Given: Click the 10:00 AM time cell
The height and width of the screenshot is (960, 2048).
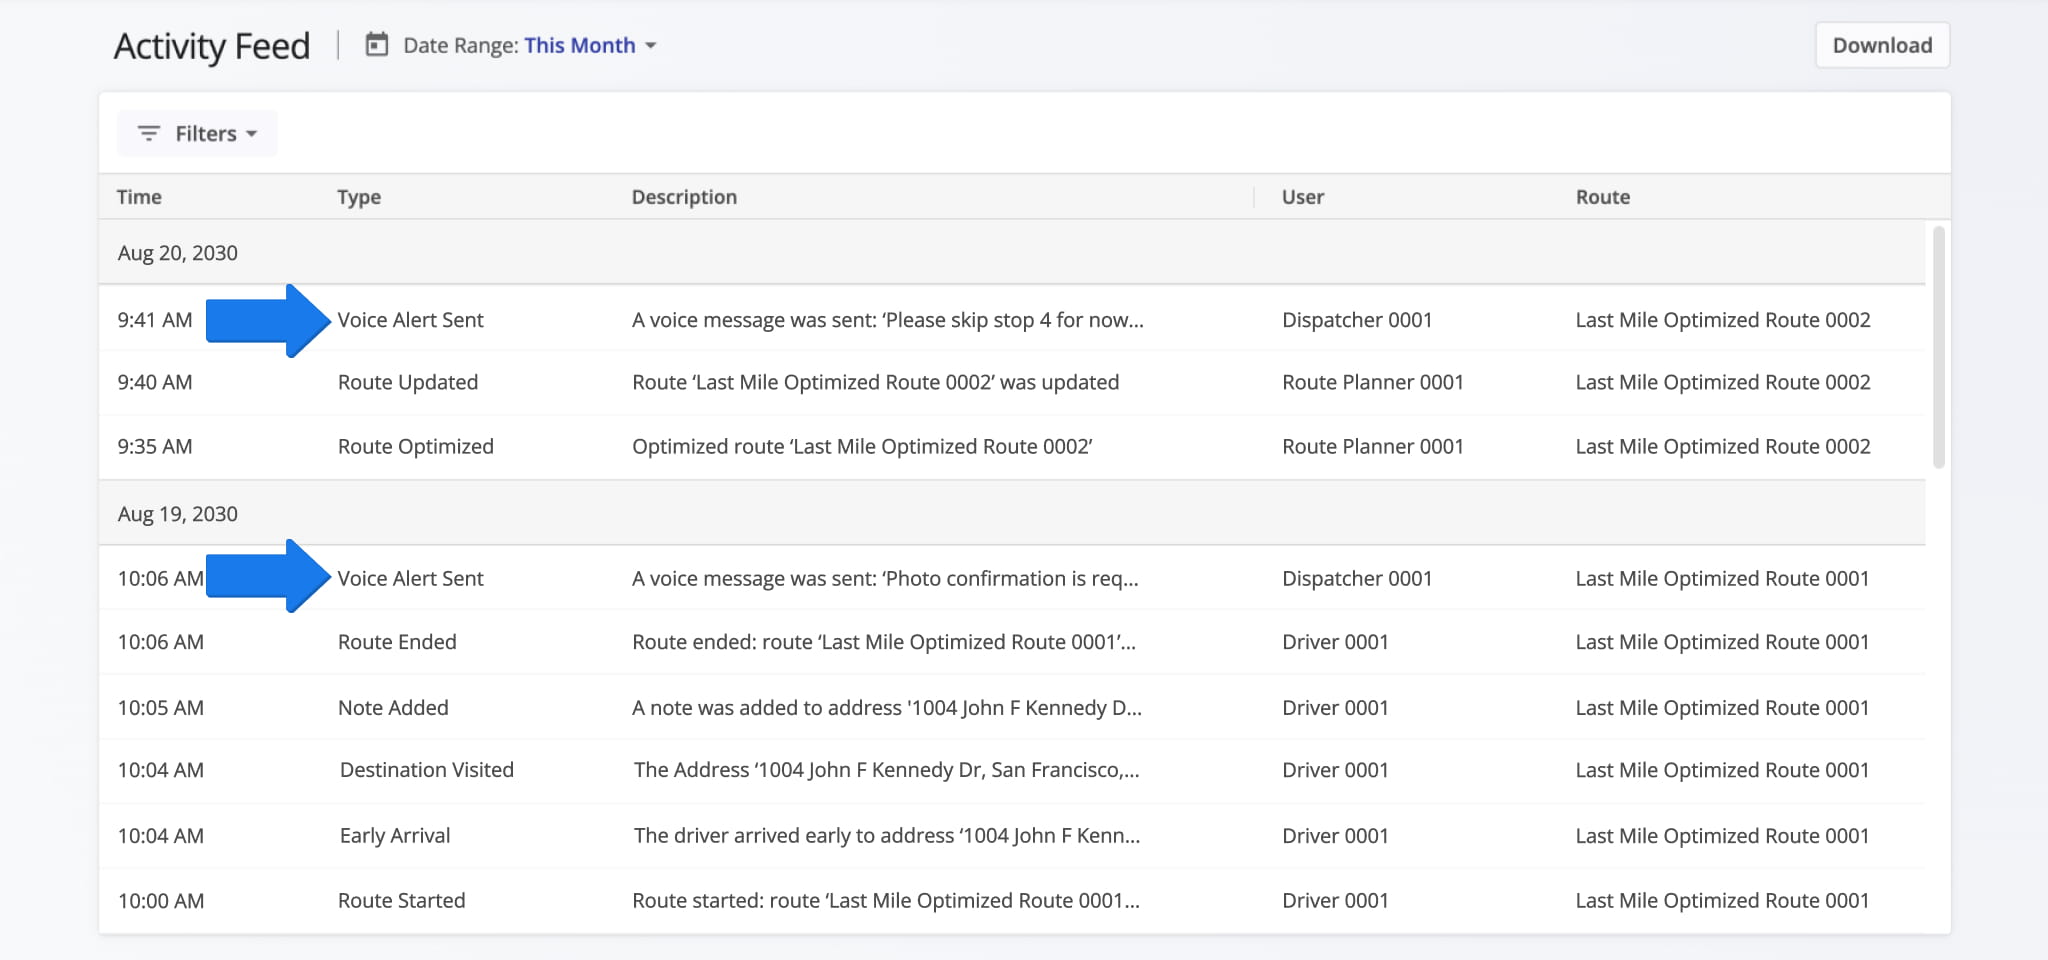Looking at the screenshot, I should click(161, 900).
